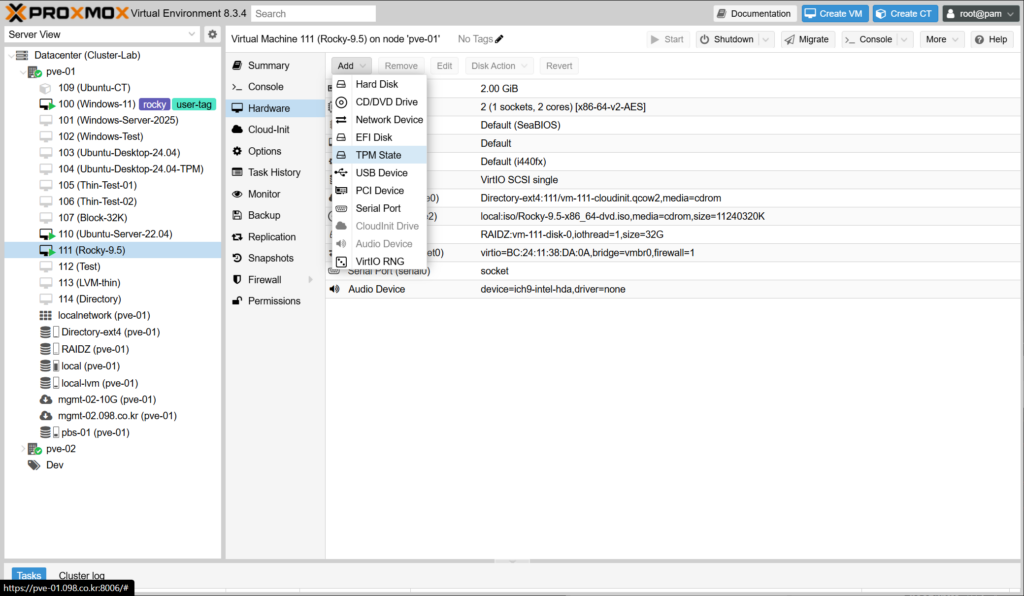Expand the pve-02 node in tree
Screen dimensions: 1024x596
click(x=24, y=449)
